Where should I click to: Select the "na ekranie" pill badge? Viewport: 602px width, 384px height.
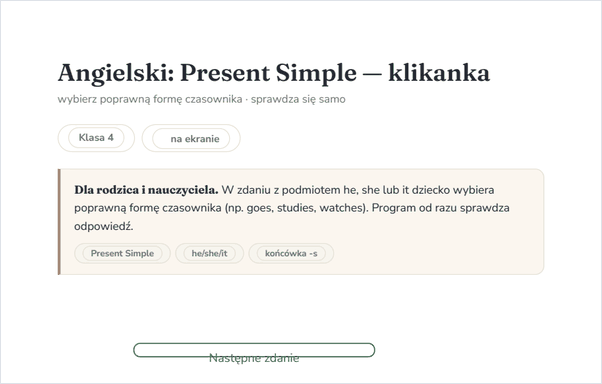191,138
